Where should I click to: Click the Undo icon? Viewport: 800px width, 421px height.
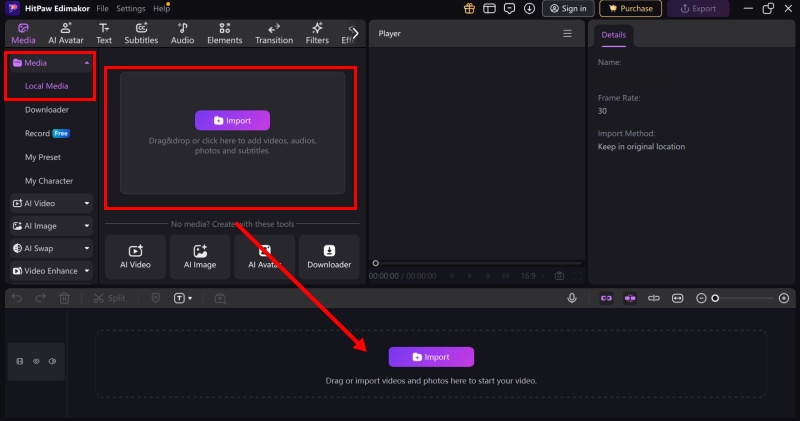click(17, 298)
